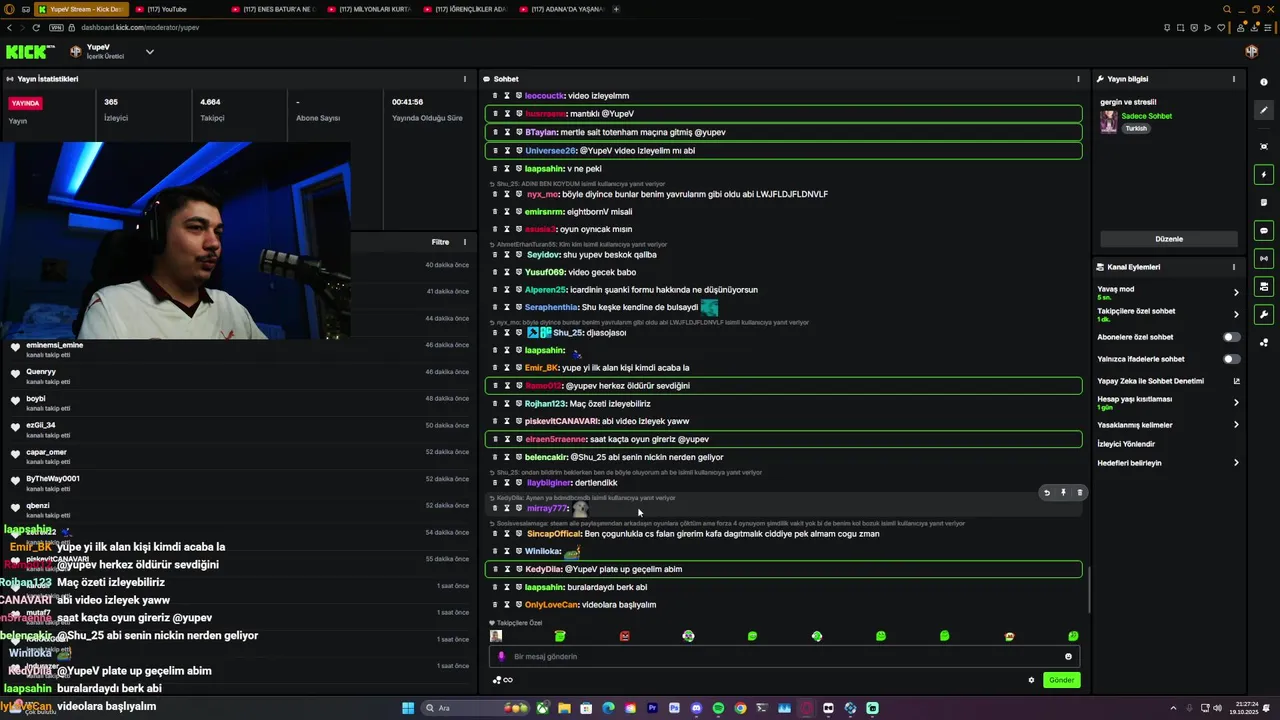Click the Düzenle button
The width and height of the screenshot is (1280, 720).
tap(1168, 239)
